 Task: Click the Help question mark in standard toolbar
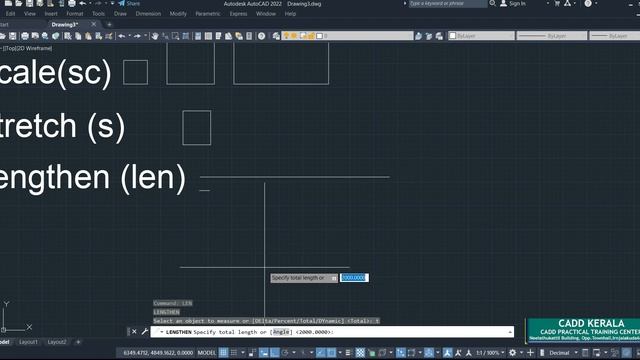(x=261, y=36)
